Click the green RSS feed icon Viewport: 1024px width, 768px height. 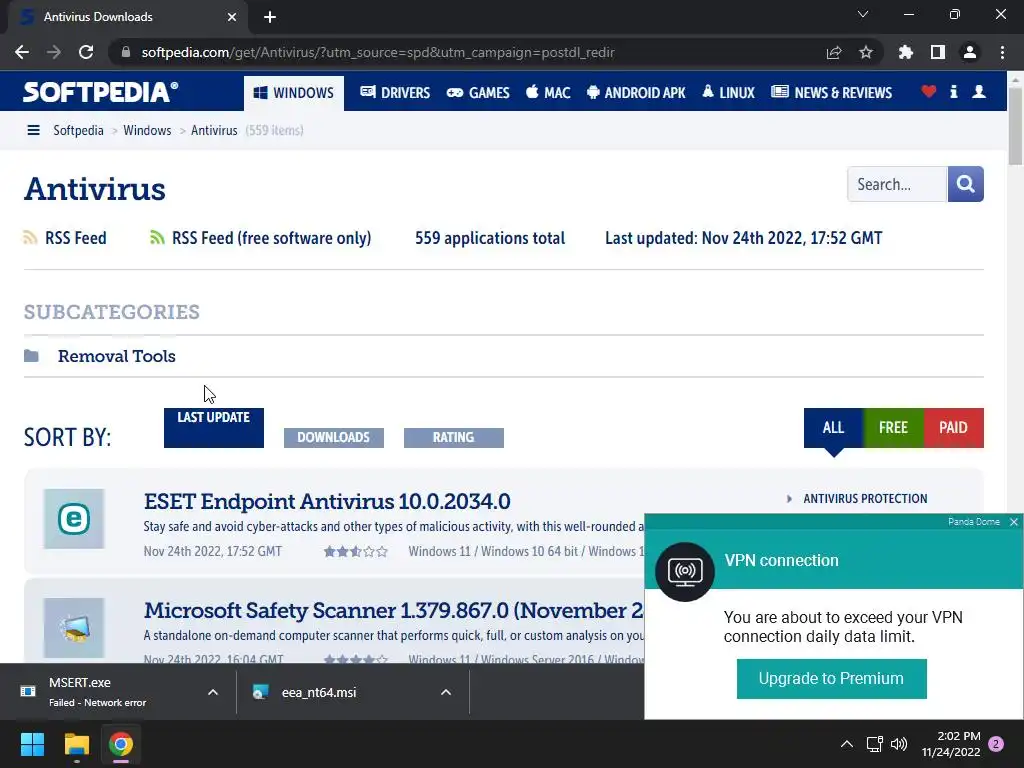(x=157, y=238)
